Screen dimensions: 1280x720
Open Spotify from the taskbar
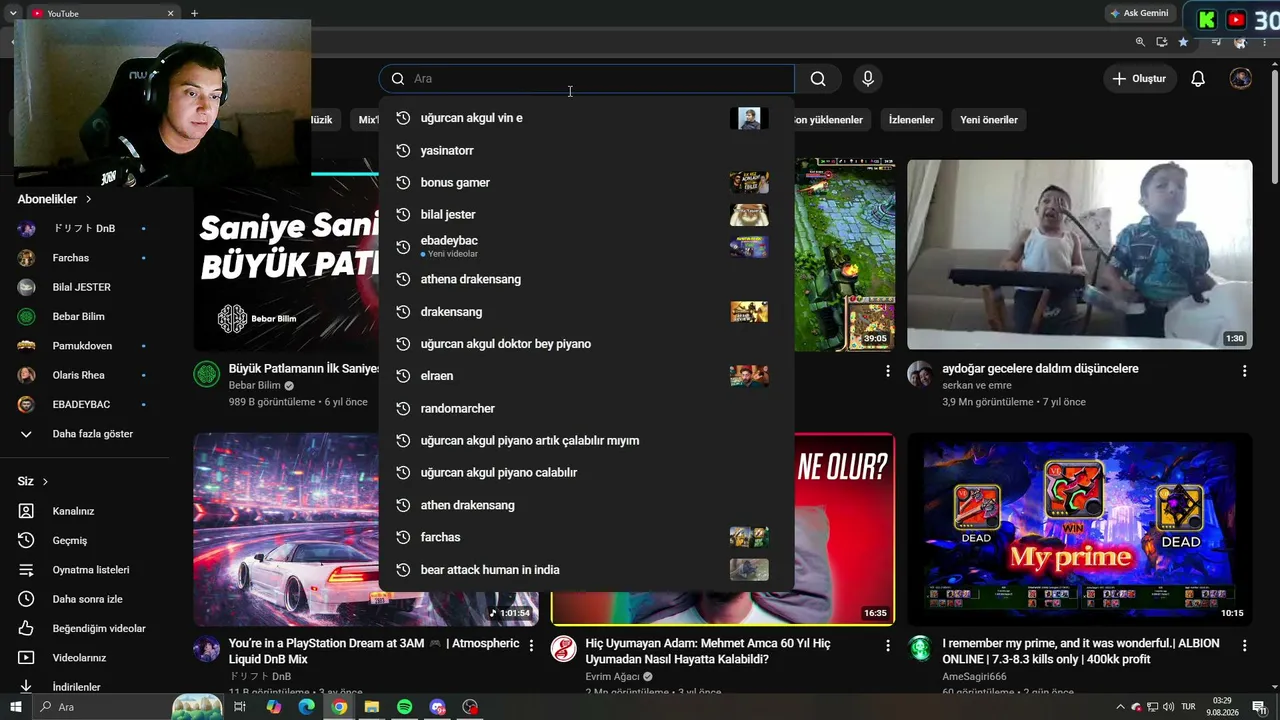click(x=405, y=707)
